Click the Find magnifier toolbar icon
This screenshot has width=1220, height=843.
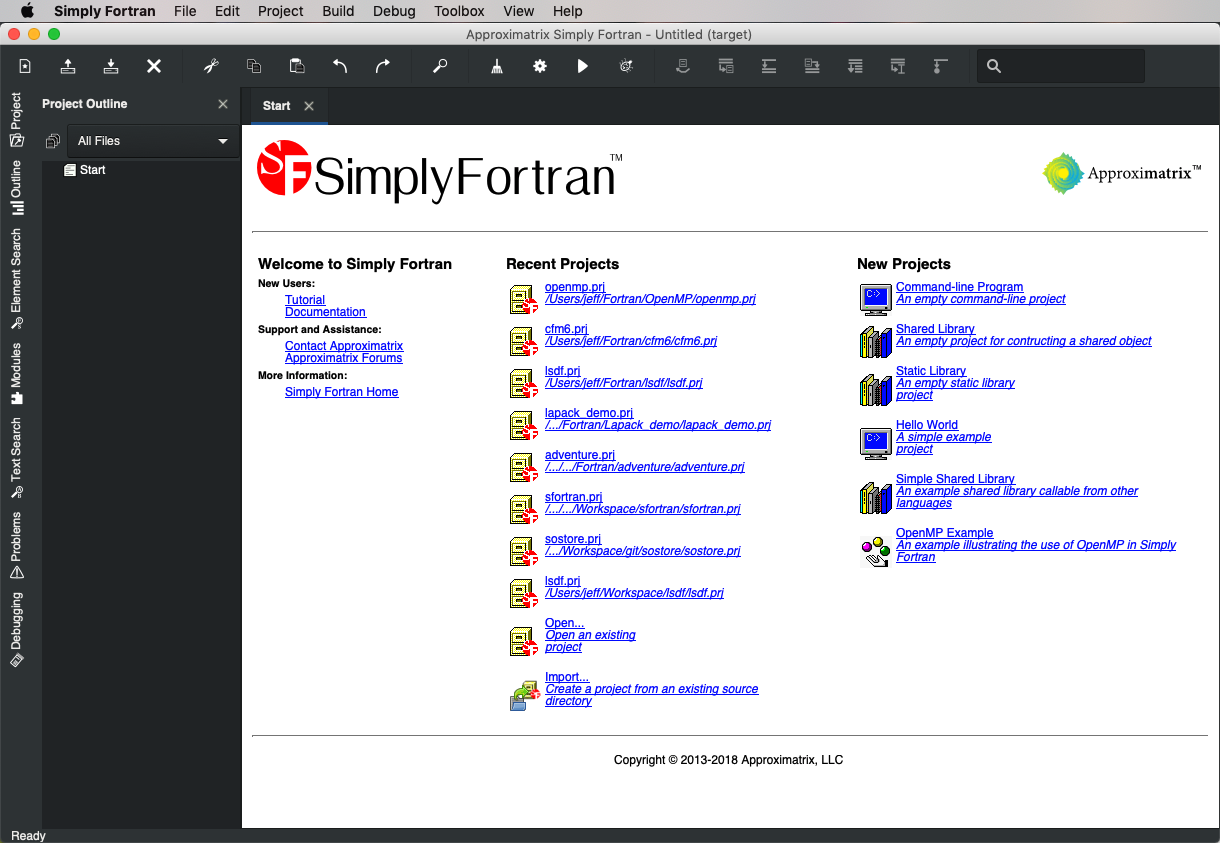(440, 66)
